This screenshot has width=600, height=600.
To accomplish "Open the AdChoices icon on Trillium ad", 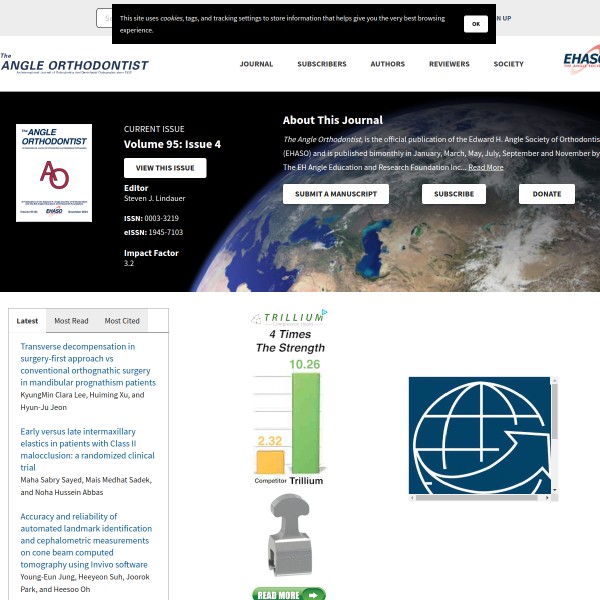I will [x=325, y=314].
